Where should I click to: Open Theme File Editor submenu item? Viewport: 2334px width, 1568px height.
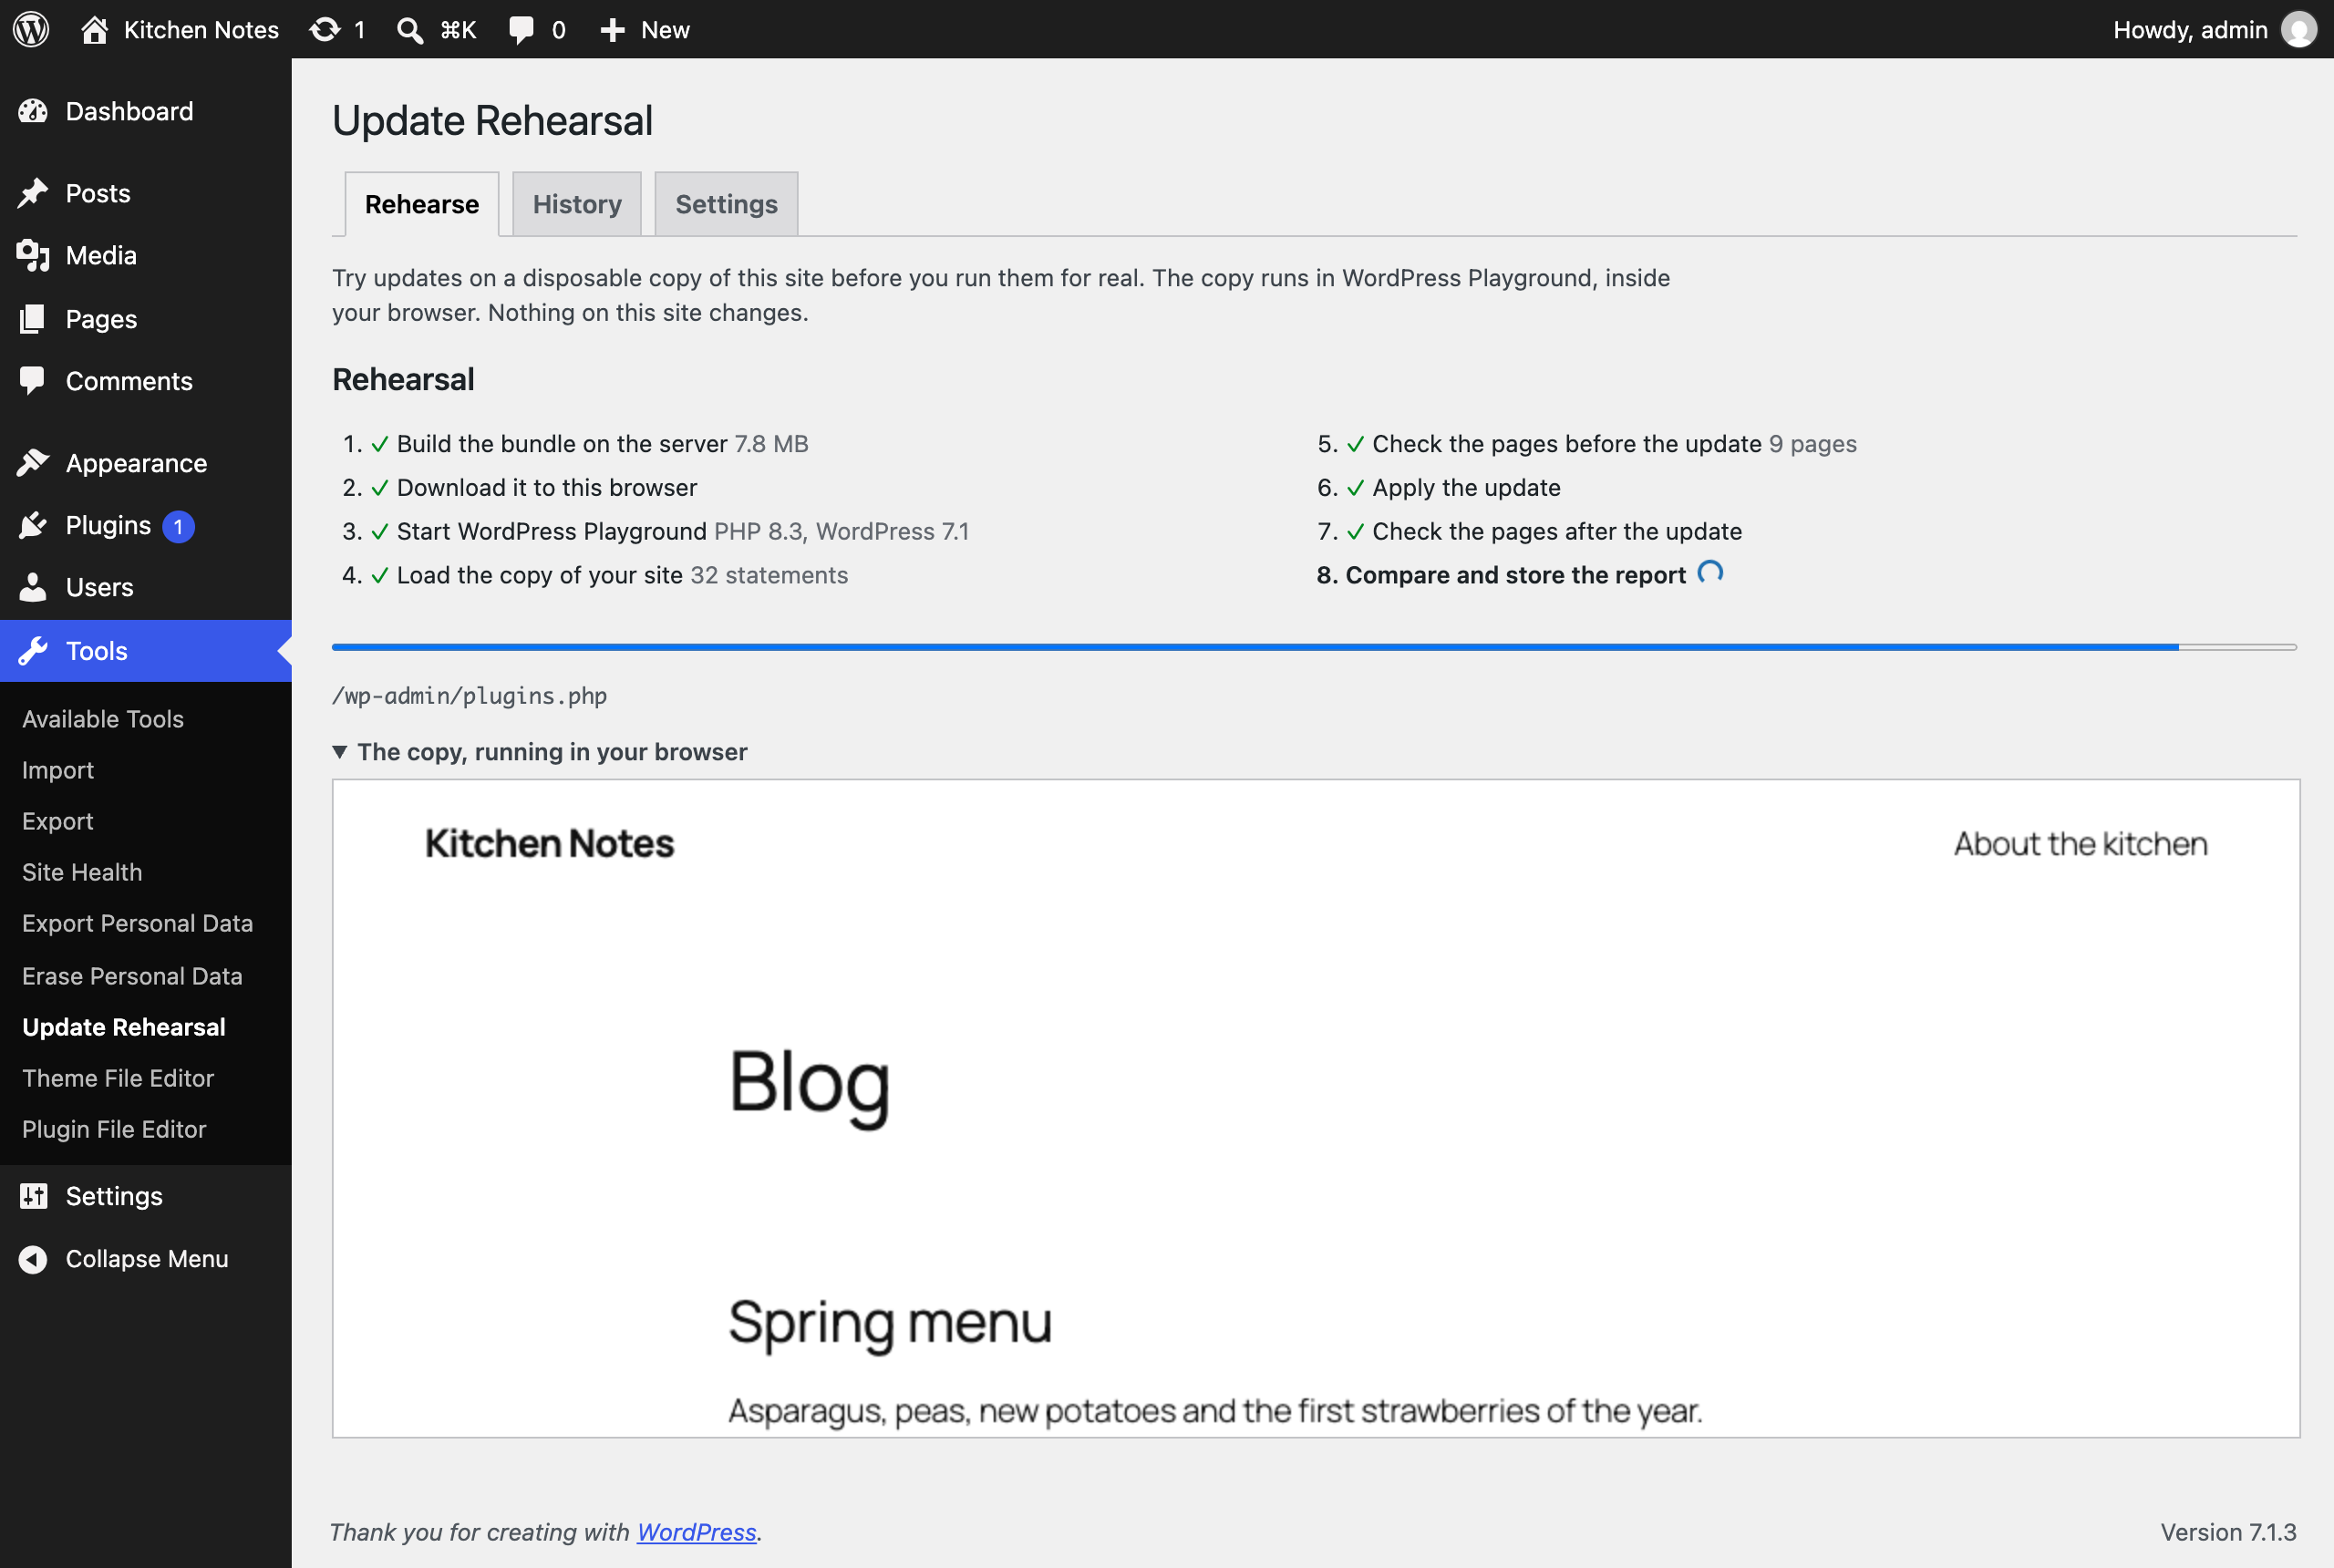tap(118, 1078)
